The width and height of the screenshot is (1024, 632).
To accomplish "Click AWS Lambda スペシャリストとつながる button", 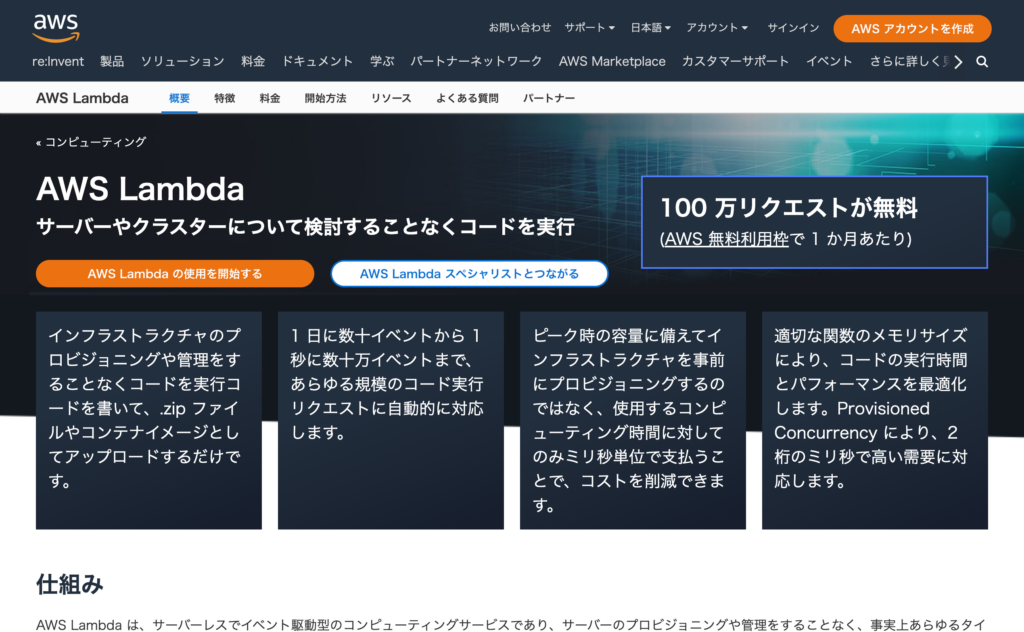I will (469, 274).
